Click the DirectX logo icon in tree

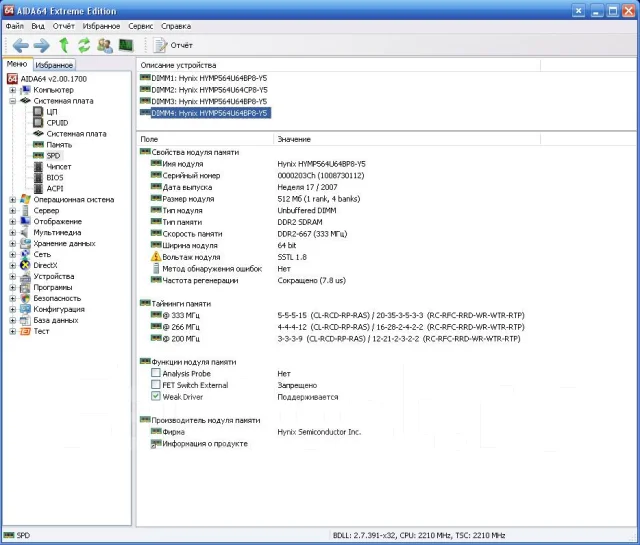(25, 265)
